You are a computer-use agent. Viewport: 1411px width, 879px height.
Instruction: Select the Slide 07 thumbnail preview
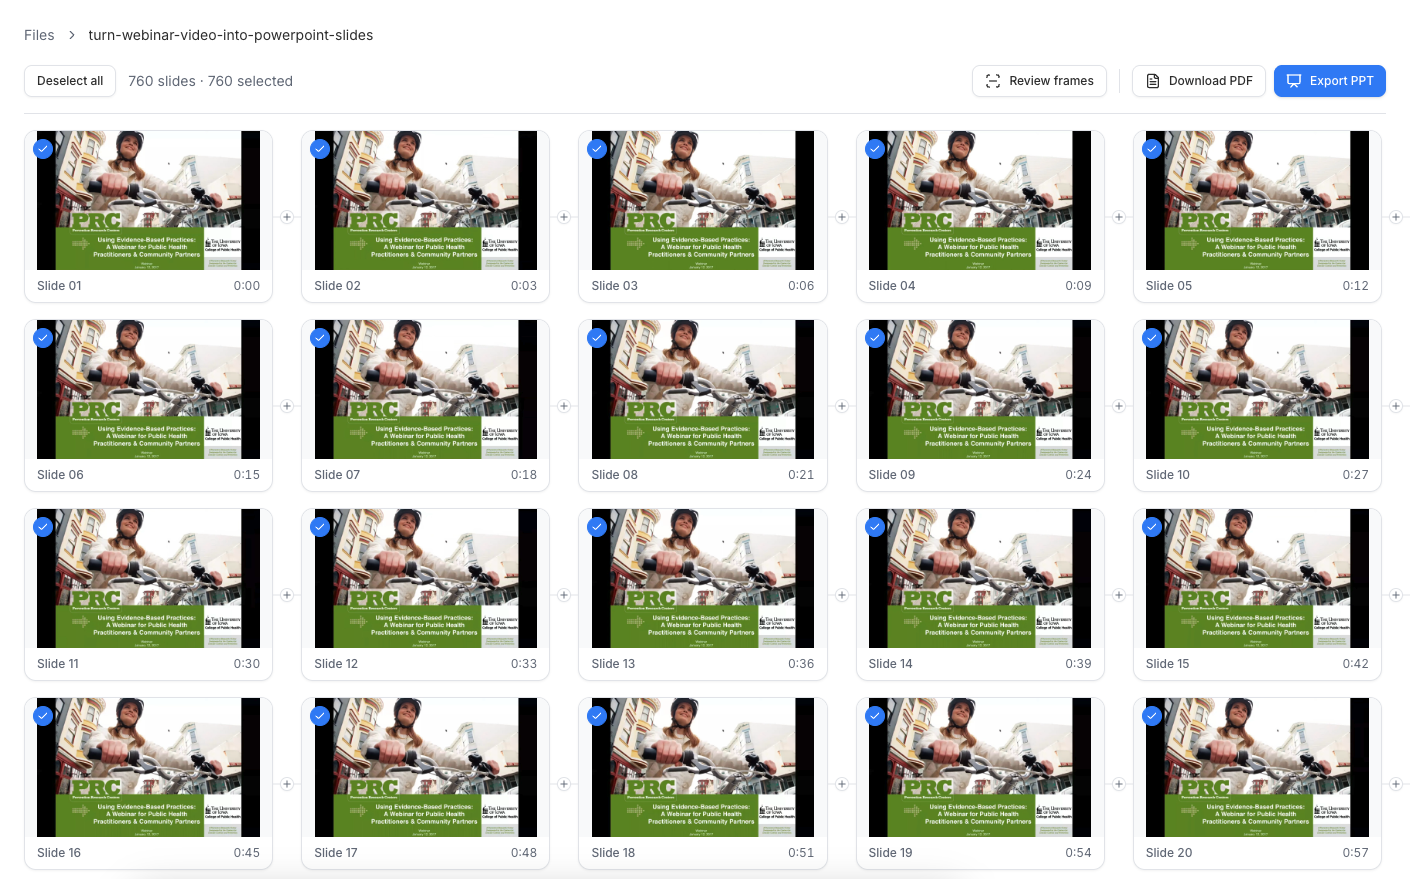click(x=426, y=389)
